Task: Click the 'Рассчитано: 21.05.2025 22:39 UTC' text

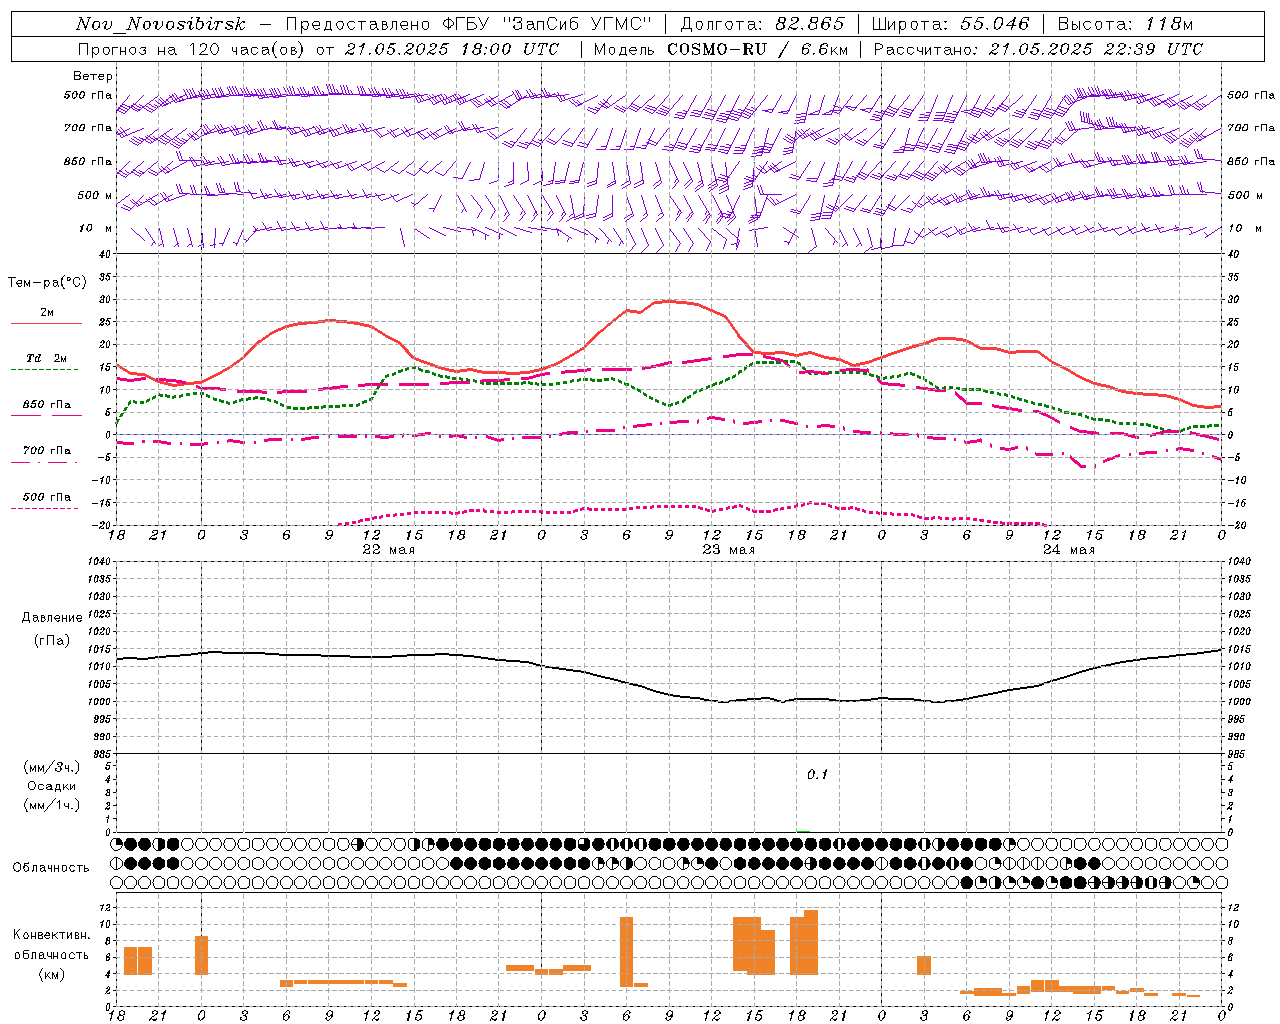Action: tap(1038, 49)
